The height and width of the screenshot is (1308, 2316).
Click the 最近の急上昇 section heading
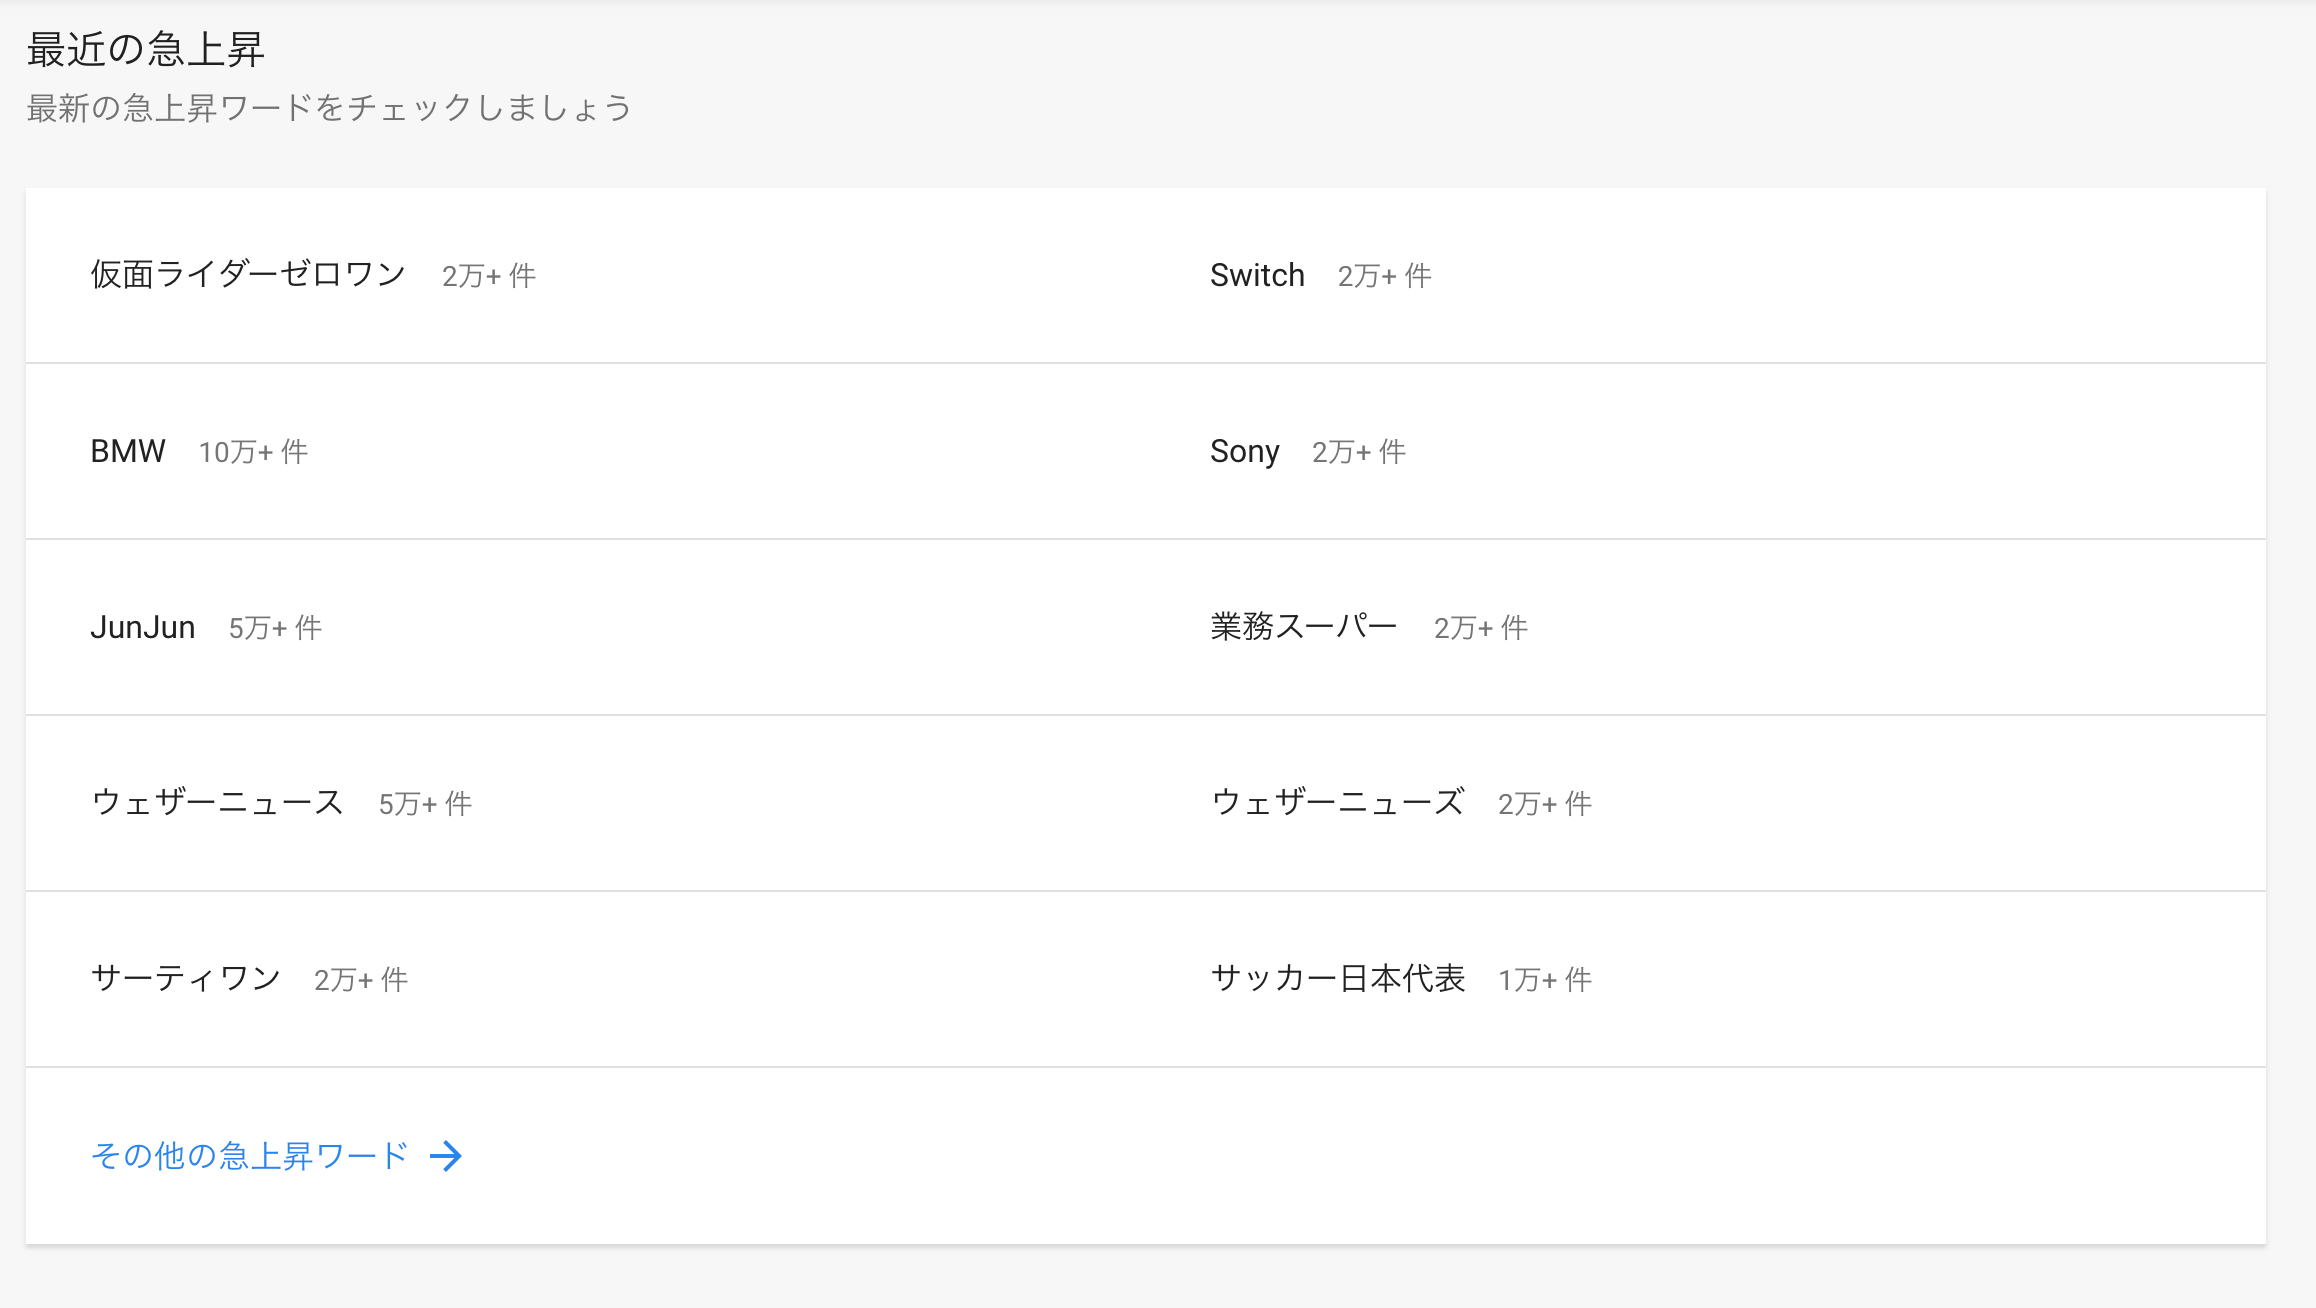(x=146, y=49)
